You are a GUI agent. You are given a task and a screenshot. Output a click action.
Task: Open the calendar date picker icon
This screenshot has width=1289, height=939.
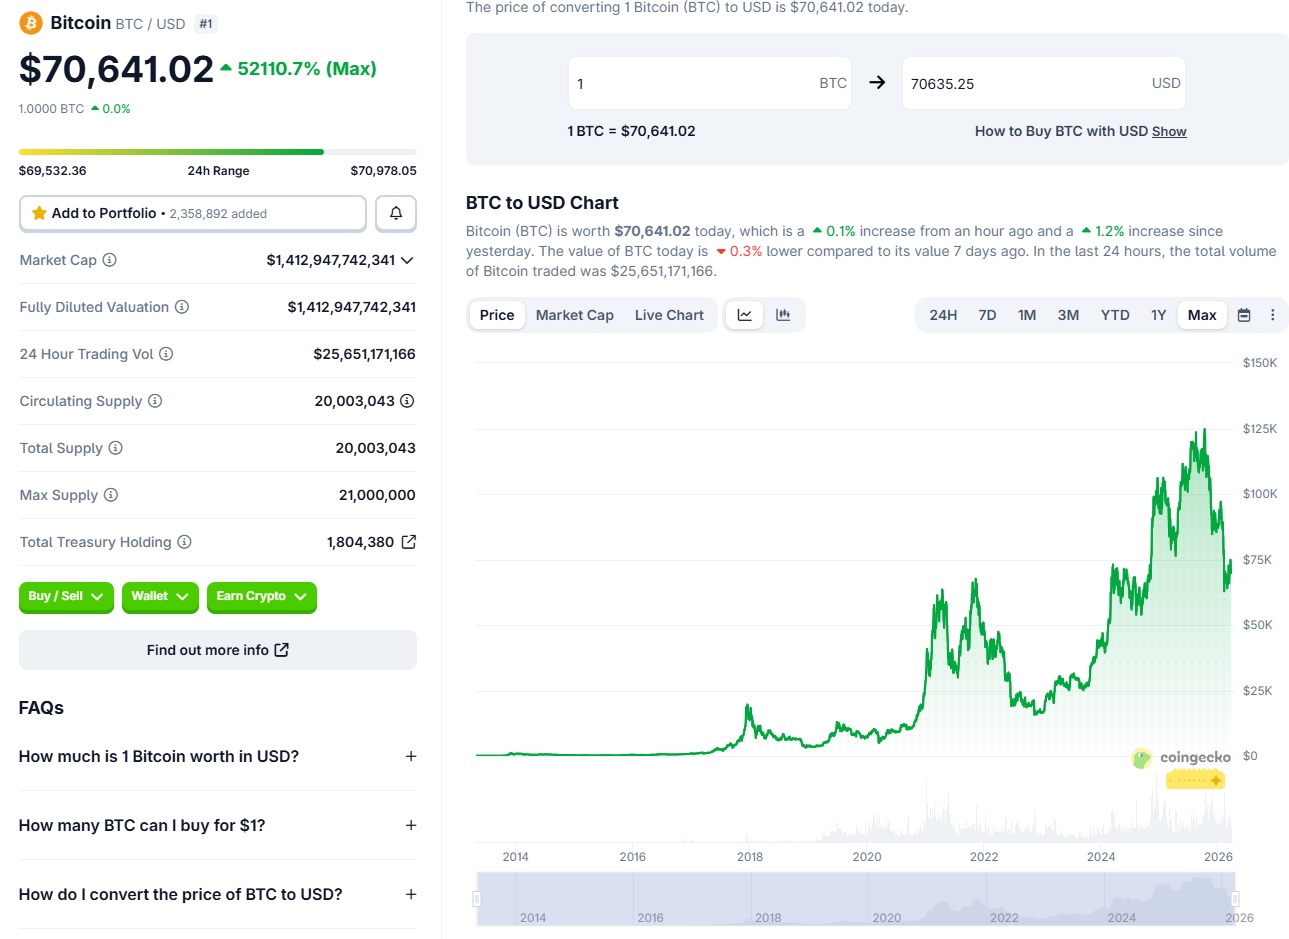coord(1243,314)
